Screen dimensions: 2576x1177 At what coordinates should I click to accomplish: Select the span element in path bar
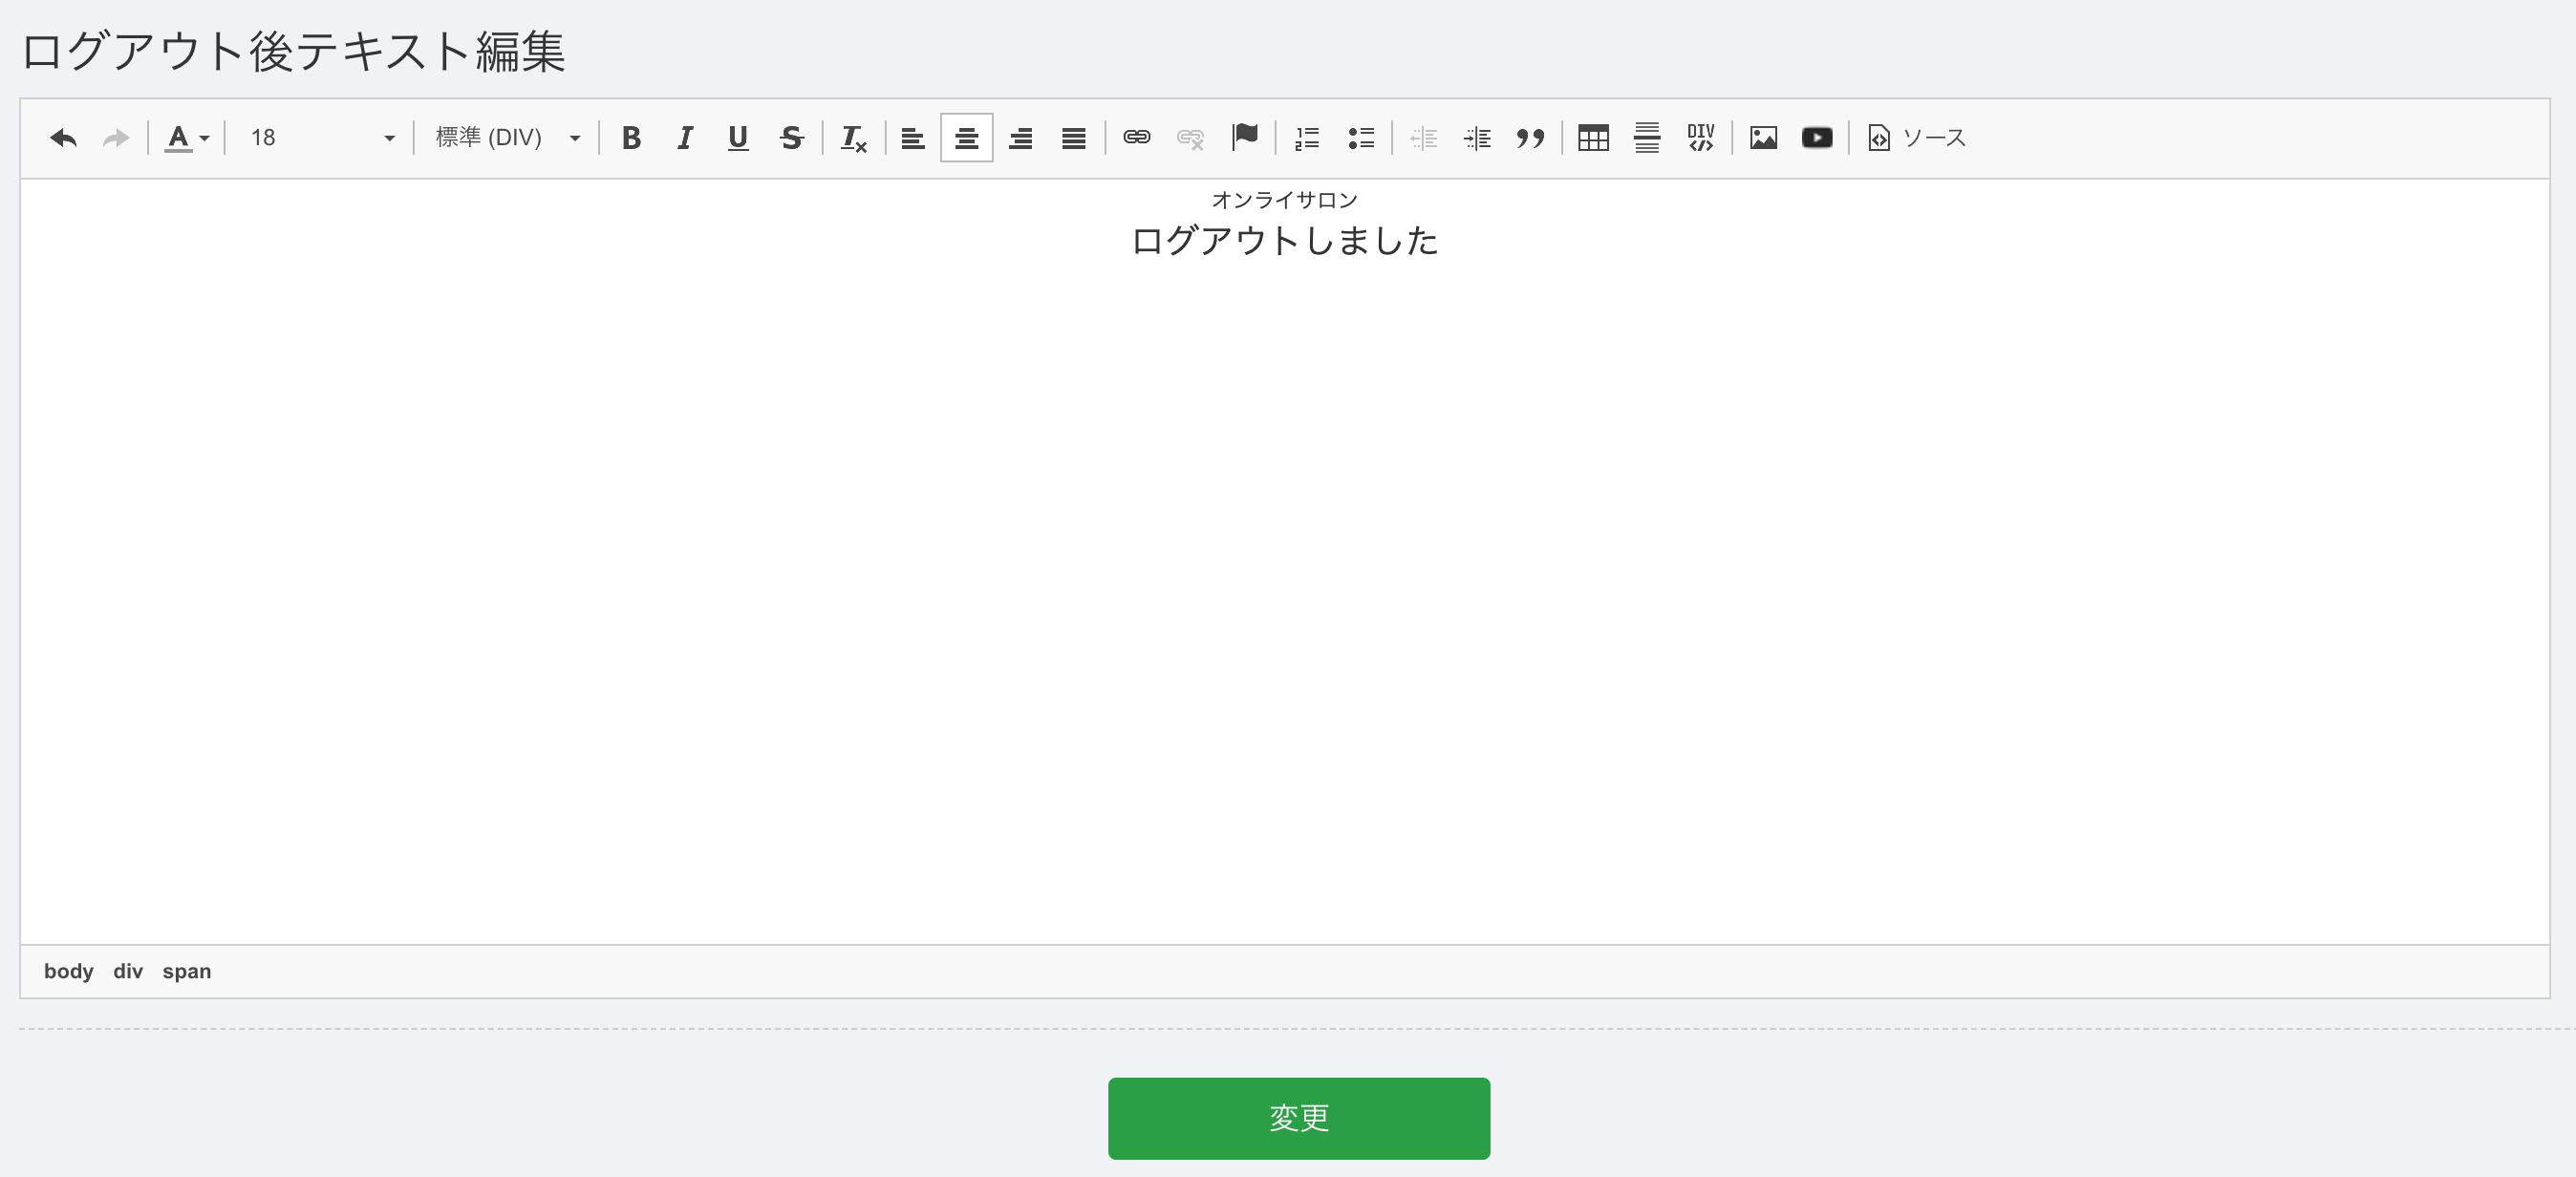point(187,971)
